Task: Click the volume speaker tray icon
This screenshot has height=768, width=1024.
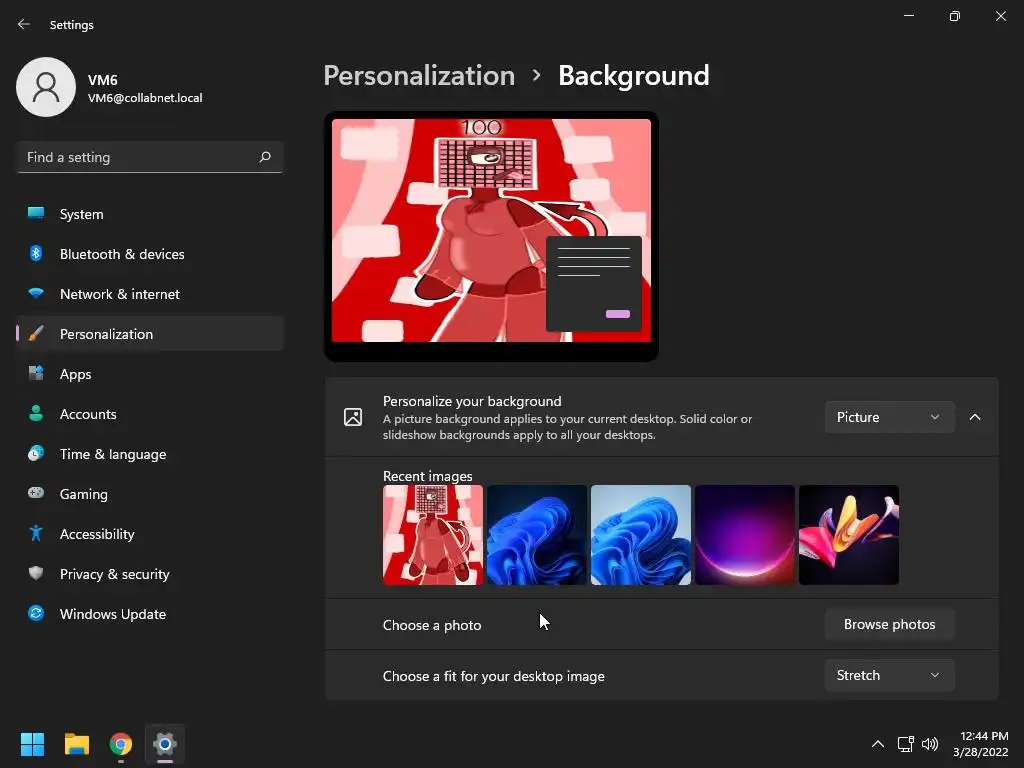Action: 929,744
